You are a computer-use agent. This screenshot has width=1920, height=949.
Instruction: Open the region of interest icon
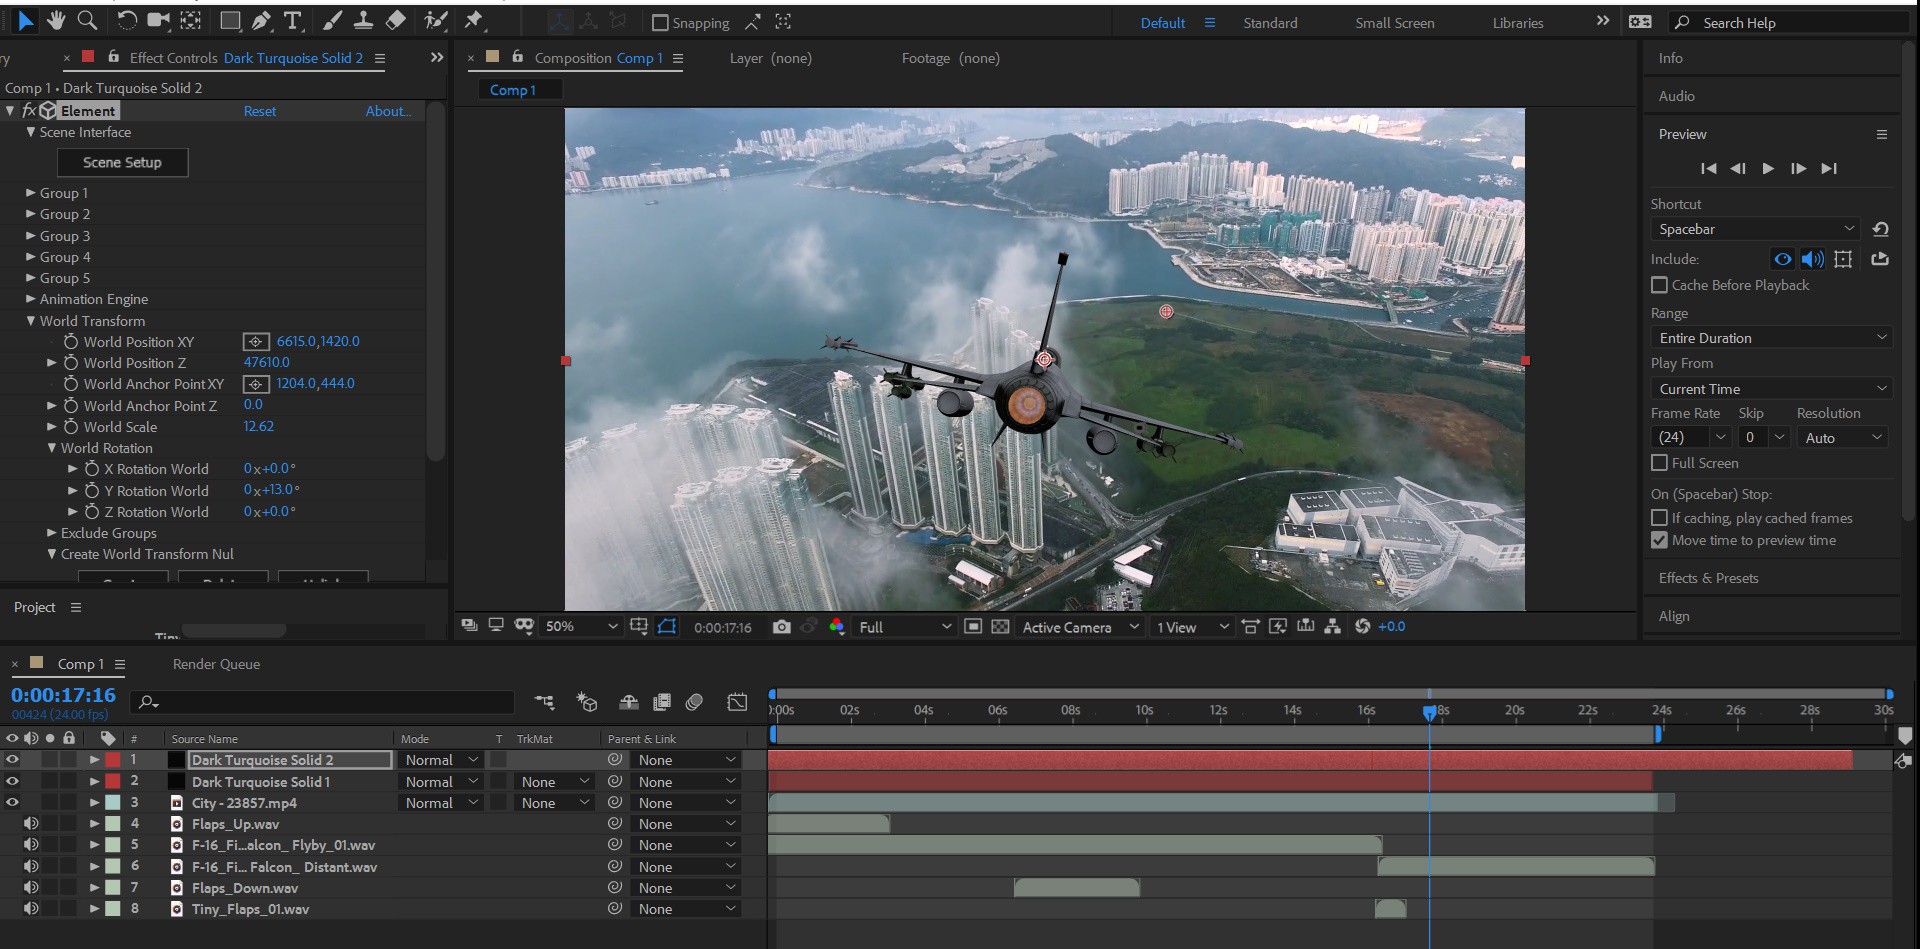coord(973,627)
